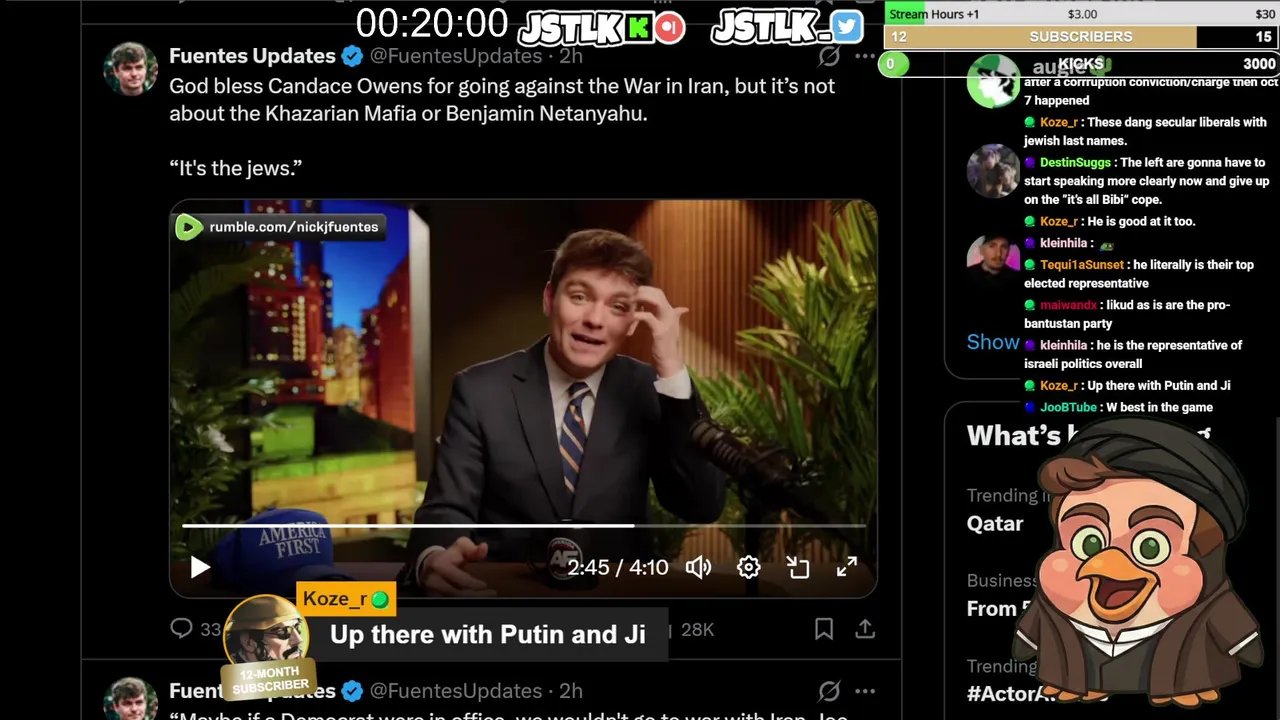This screenshot has width=1280, height=720.
Task: Click the rumble.com/nickjfuentes label on video
Action: (279, 227)
